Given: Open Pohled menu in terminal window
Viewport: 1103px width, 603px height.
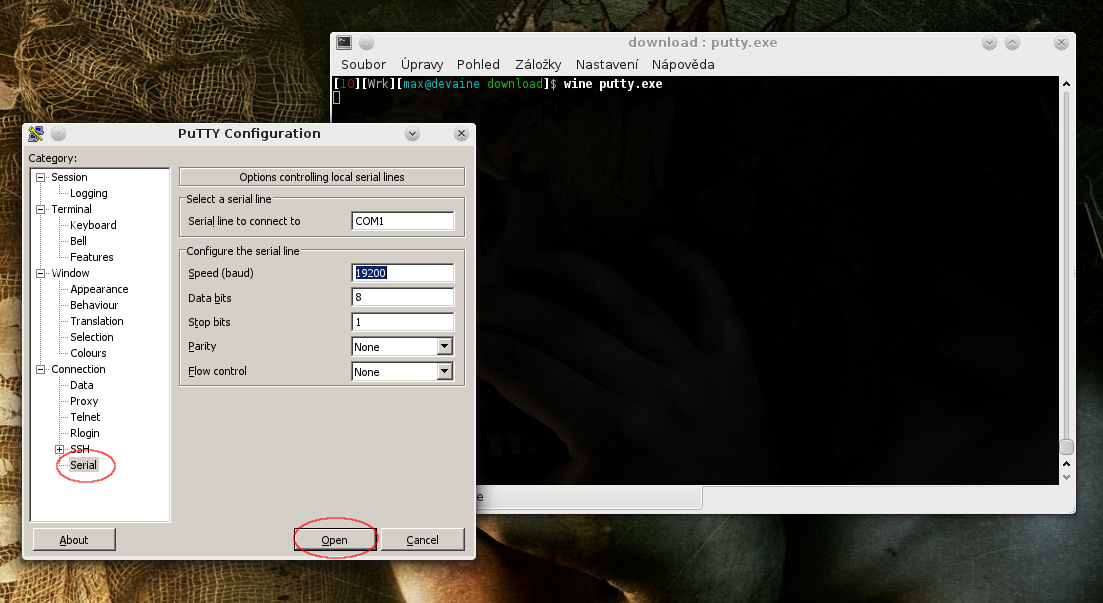Looking at the screenshot, I should coord(478,64).
